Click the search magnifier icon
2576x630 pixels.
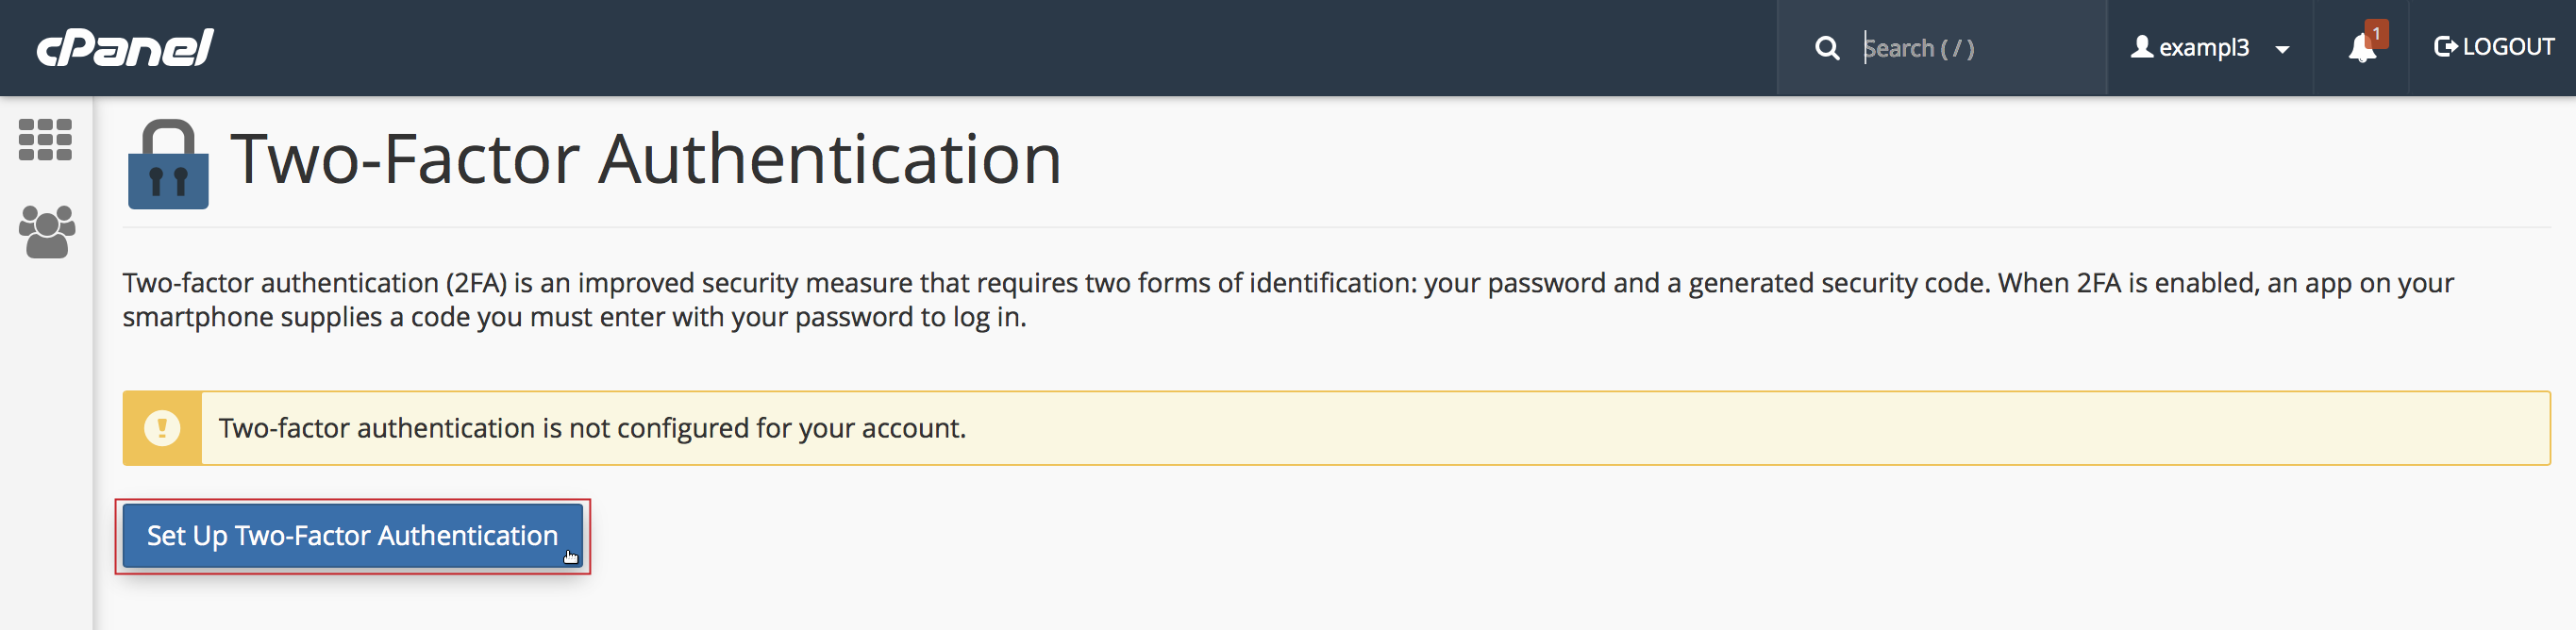[1826, 48]
